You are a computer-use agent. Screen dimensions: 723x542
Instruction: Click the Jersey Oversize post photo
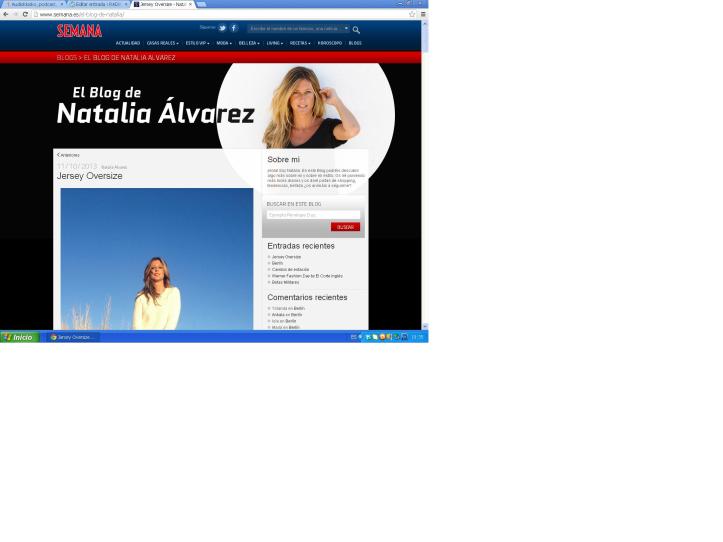(x=156, y=258)
